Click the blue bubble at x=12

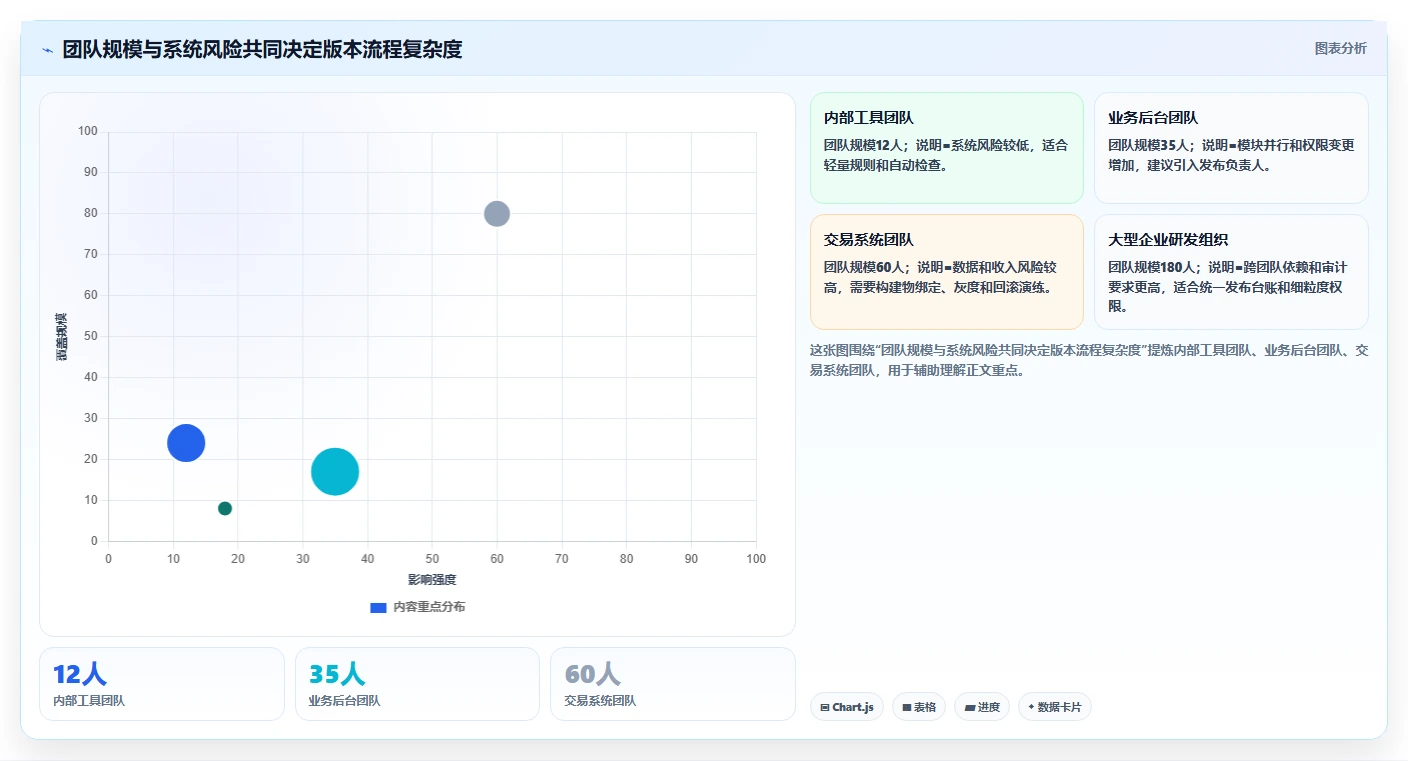(x=186, y=442)
